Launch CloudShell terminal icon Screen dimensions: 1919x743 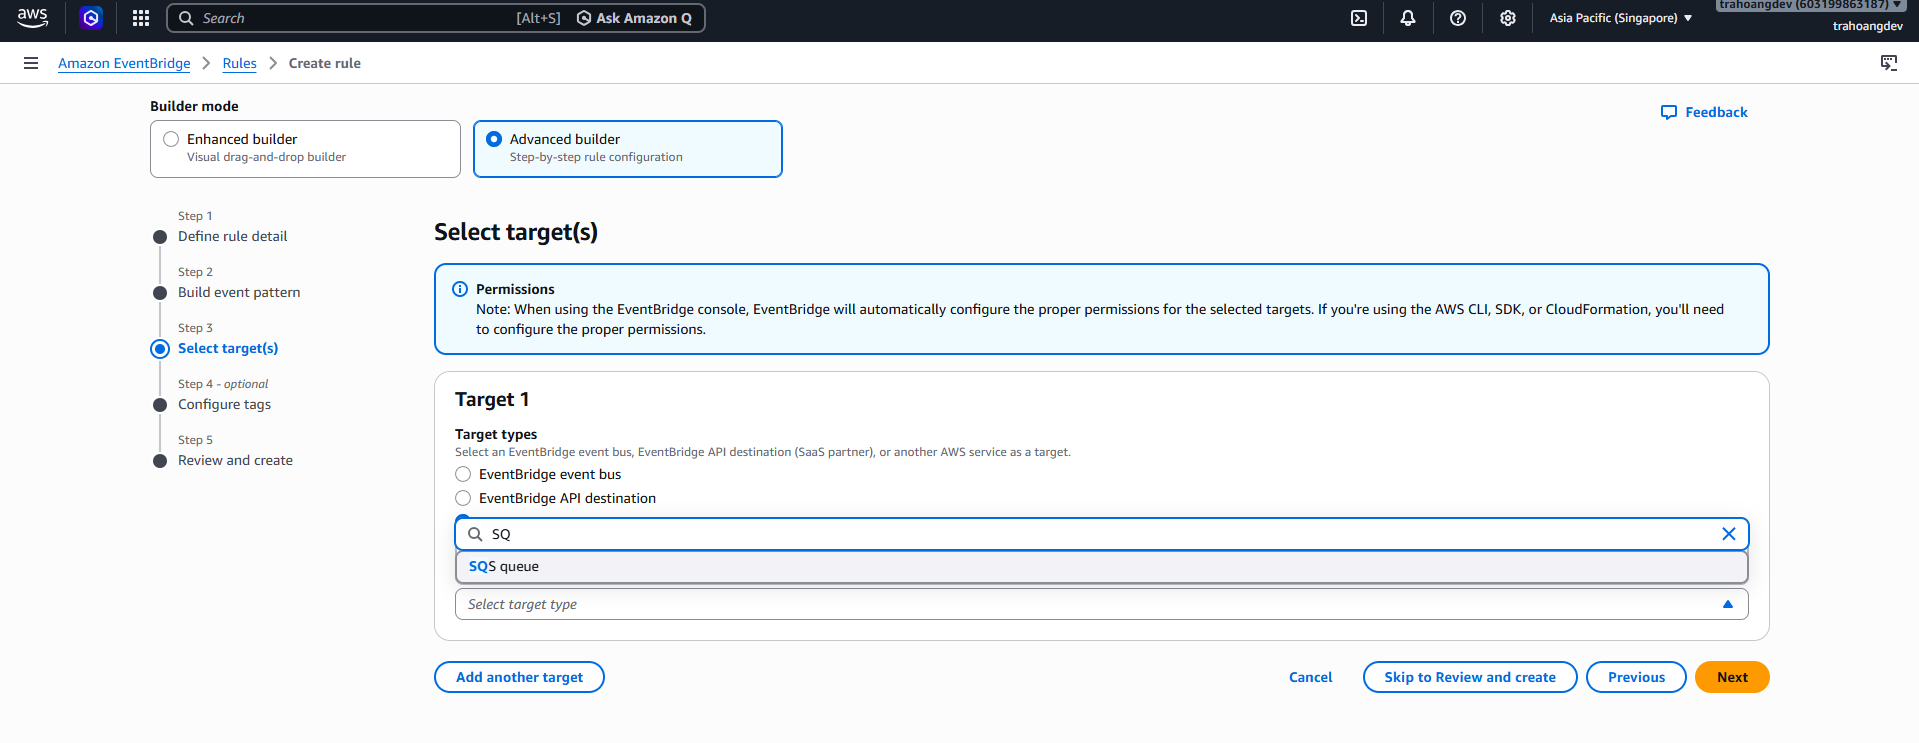pos(1359,18)
